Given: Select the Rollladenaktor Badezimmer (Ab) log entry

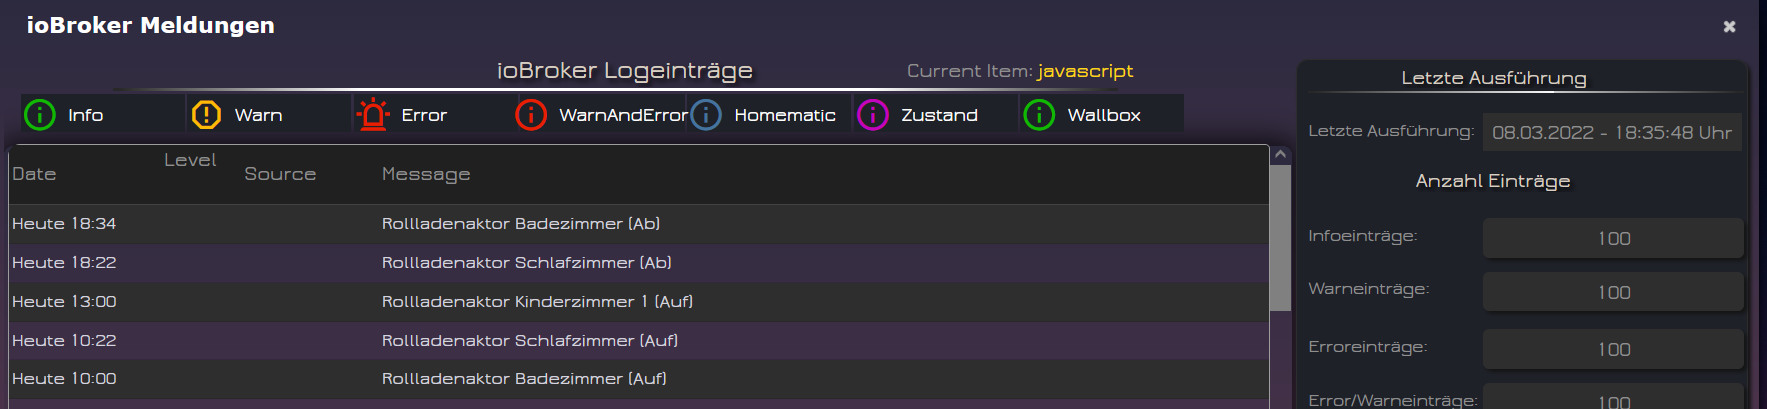Looking at the screenshot, I should pyautogui.click(x=520, y=224).
